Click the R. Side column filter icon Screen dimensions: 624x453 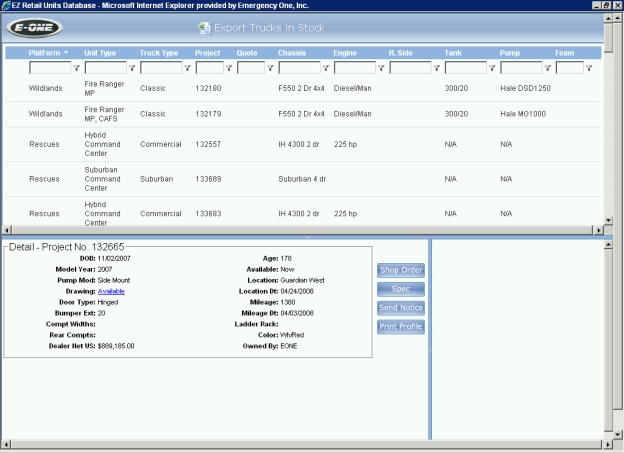pos(437,68)
